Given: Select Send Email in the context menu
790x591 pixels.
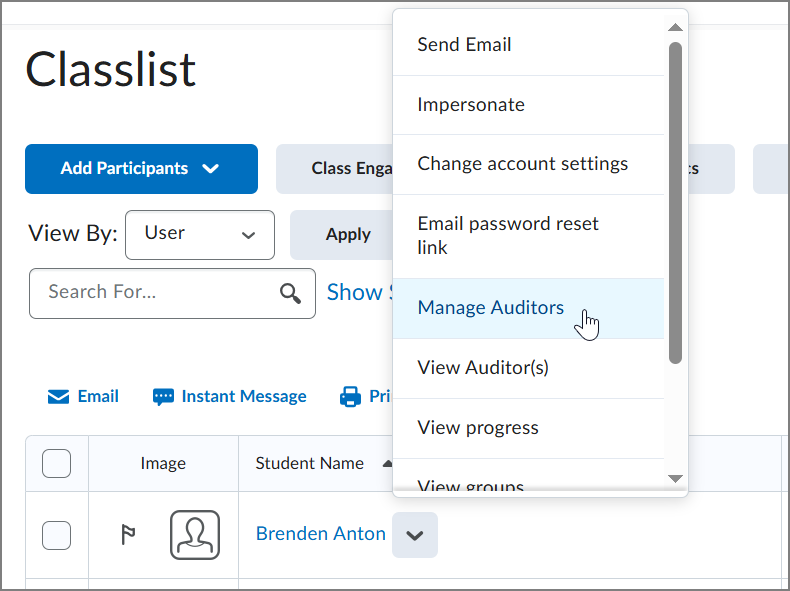Looking at the screenshot, I should click(x=465, y=45).
